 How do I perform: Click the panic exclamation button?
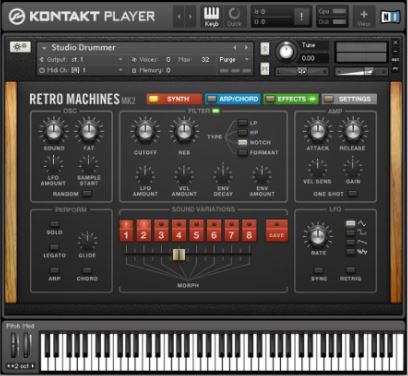pos(302,17)
